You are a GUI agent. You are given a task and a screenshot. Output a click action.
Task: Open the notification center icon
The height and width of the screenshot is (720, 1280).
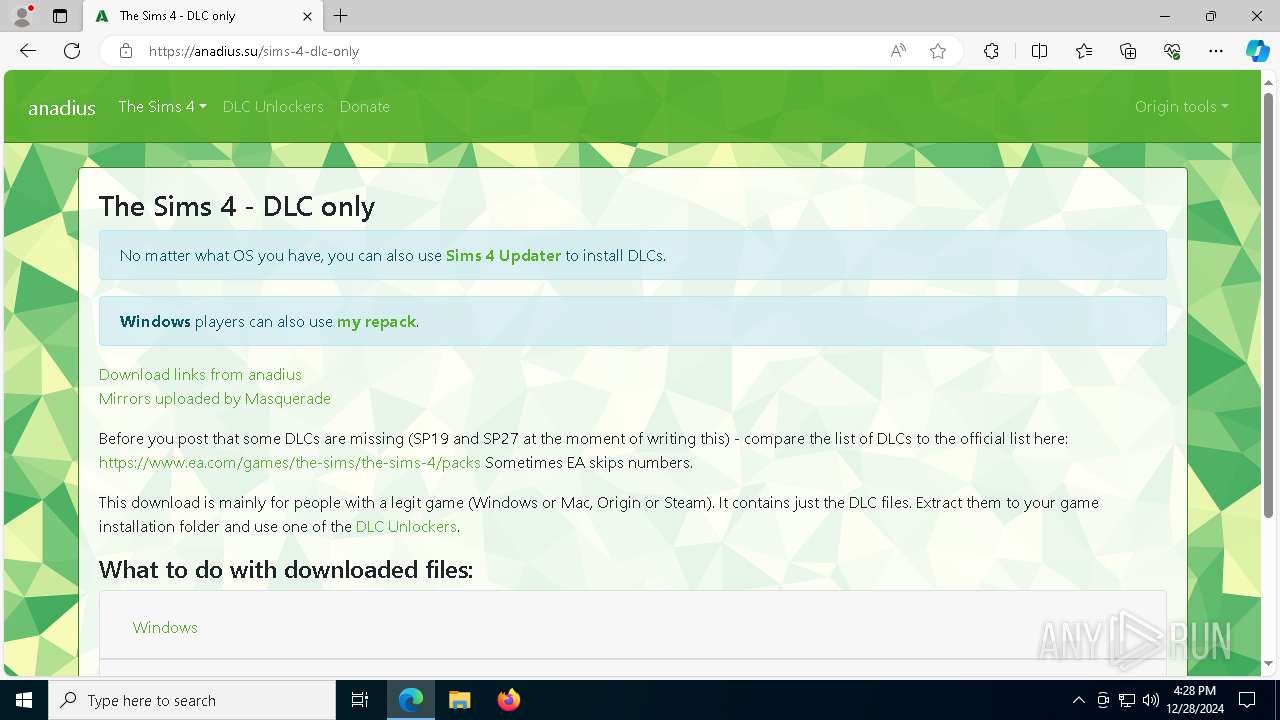click(x=1247, y=700)
